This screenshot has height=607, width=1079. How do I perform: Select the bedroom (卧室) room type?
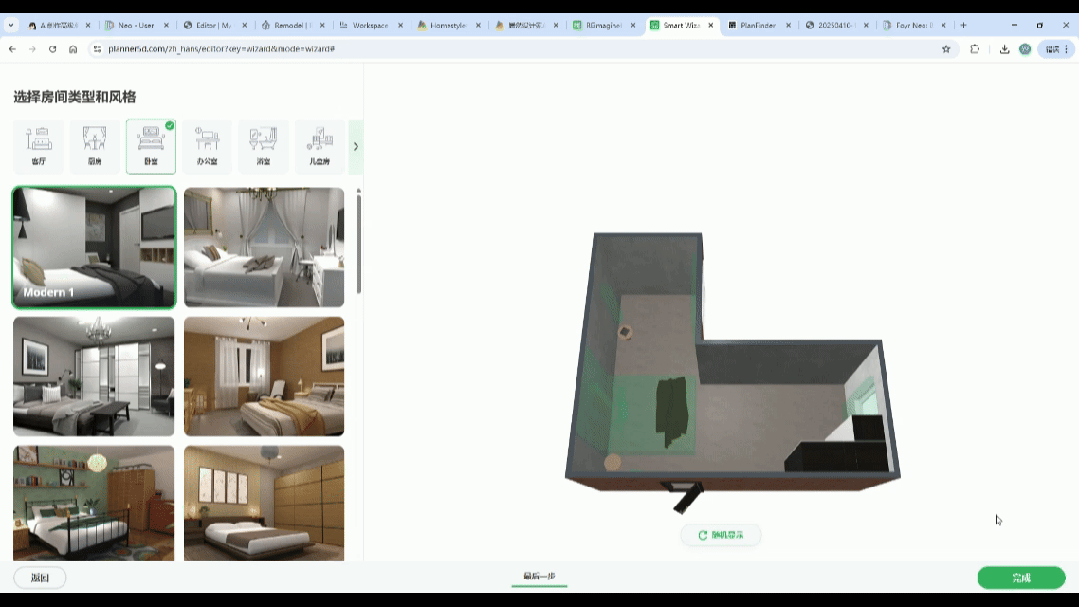[x=151, y=146]
